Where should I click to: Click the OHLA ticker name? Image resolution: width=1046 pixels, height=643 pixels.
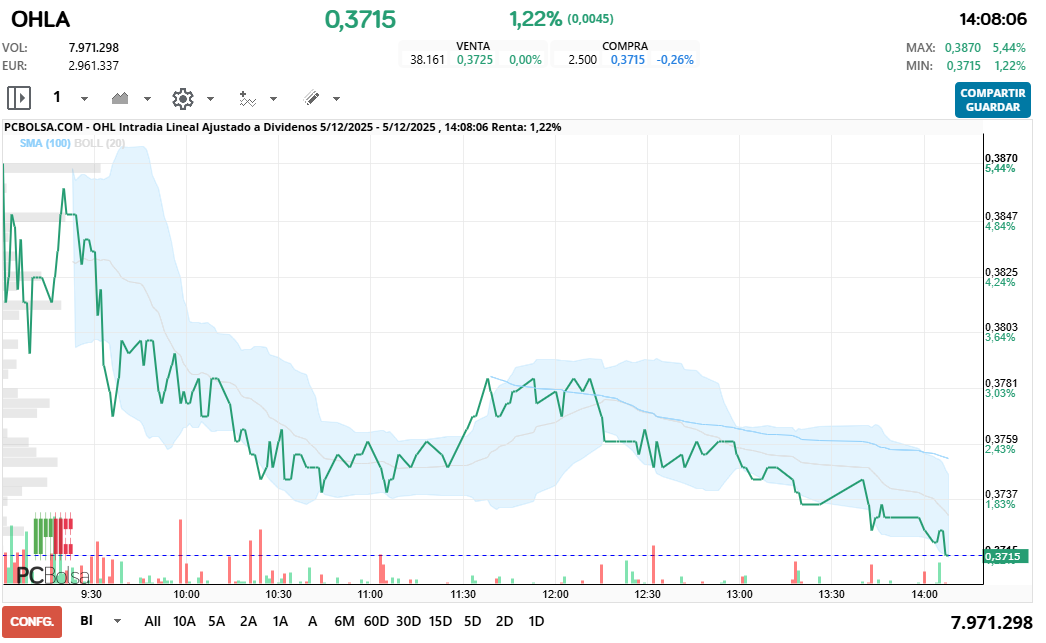41,19
